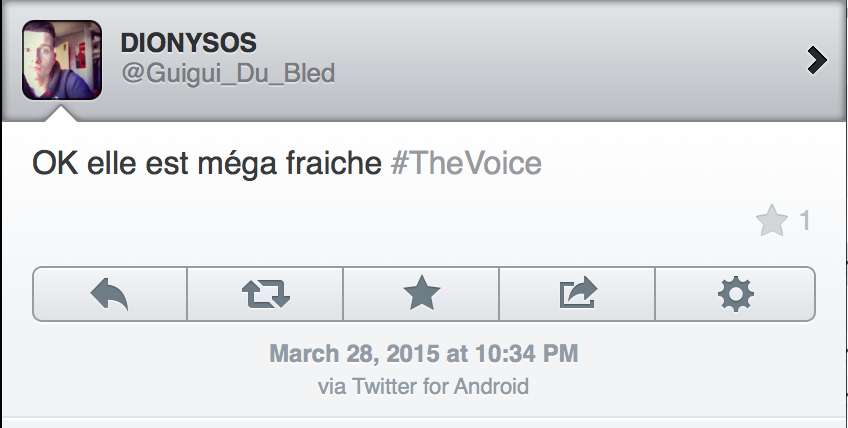The height and width of the screenshot is (428, 848).
Task: Open the DIONYSOS profile picture
Action: click(x=62, y=59)
